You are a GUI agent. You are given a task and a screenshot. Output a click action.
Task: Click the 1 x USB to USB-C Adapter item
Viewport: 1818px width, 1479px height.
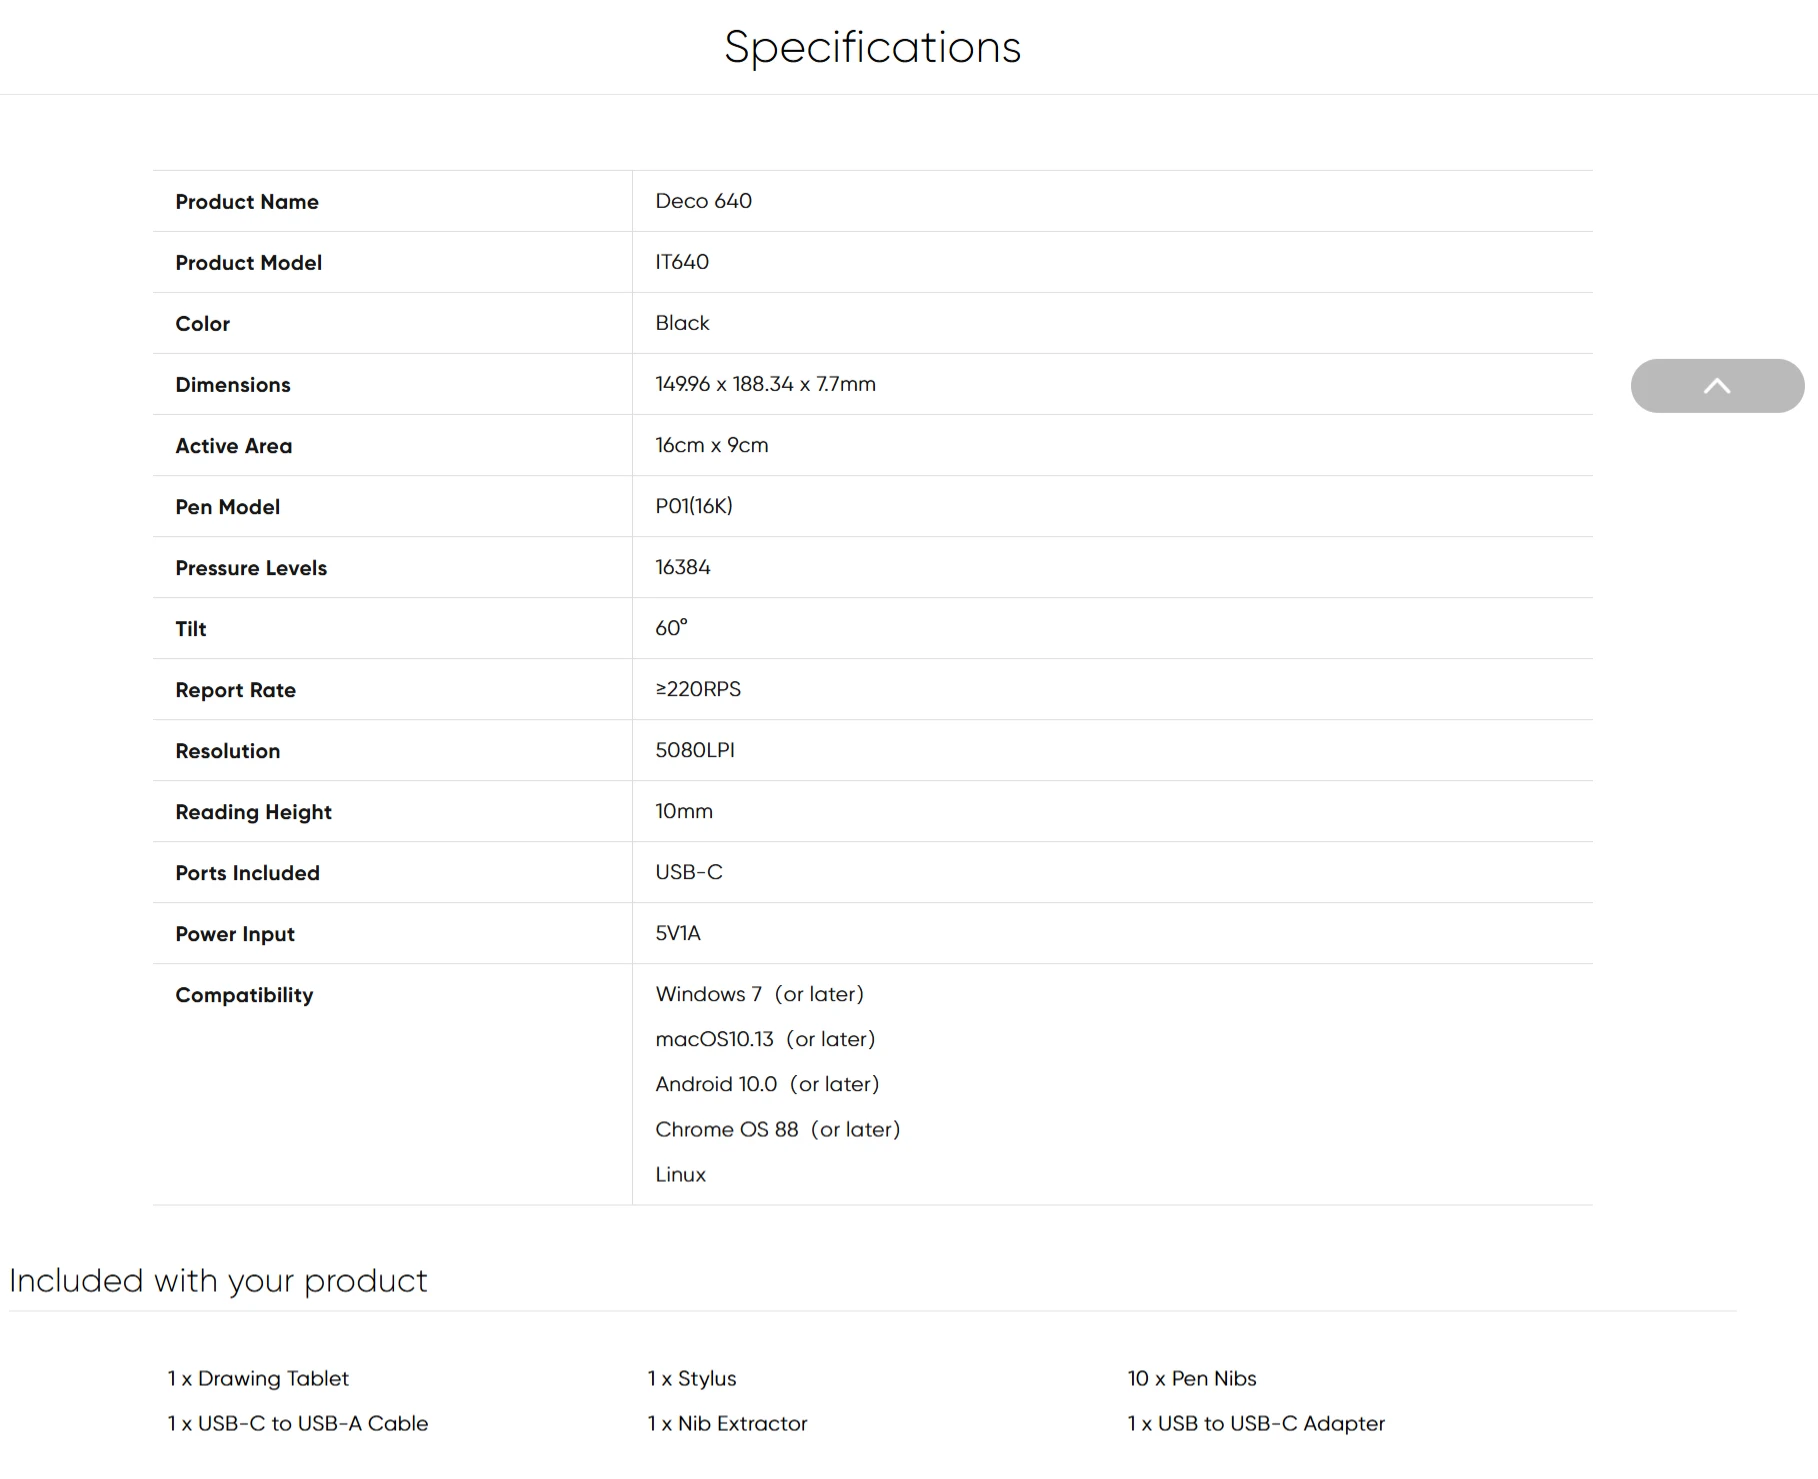coord(1256,1423)
